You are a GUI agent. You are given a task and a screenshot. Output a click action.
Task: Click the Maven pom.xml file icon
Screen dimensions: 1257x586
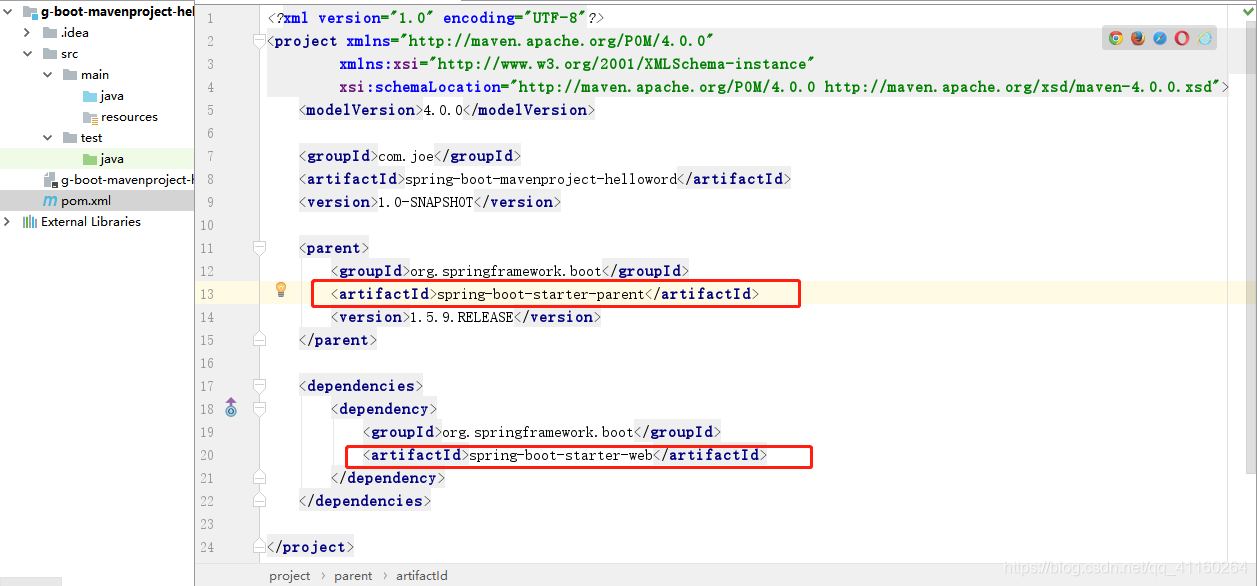pos(50,201)
